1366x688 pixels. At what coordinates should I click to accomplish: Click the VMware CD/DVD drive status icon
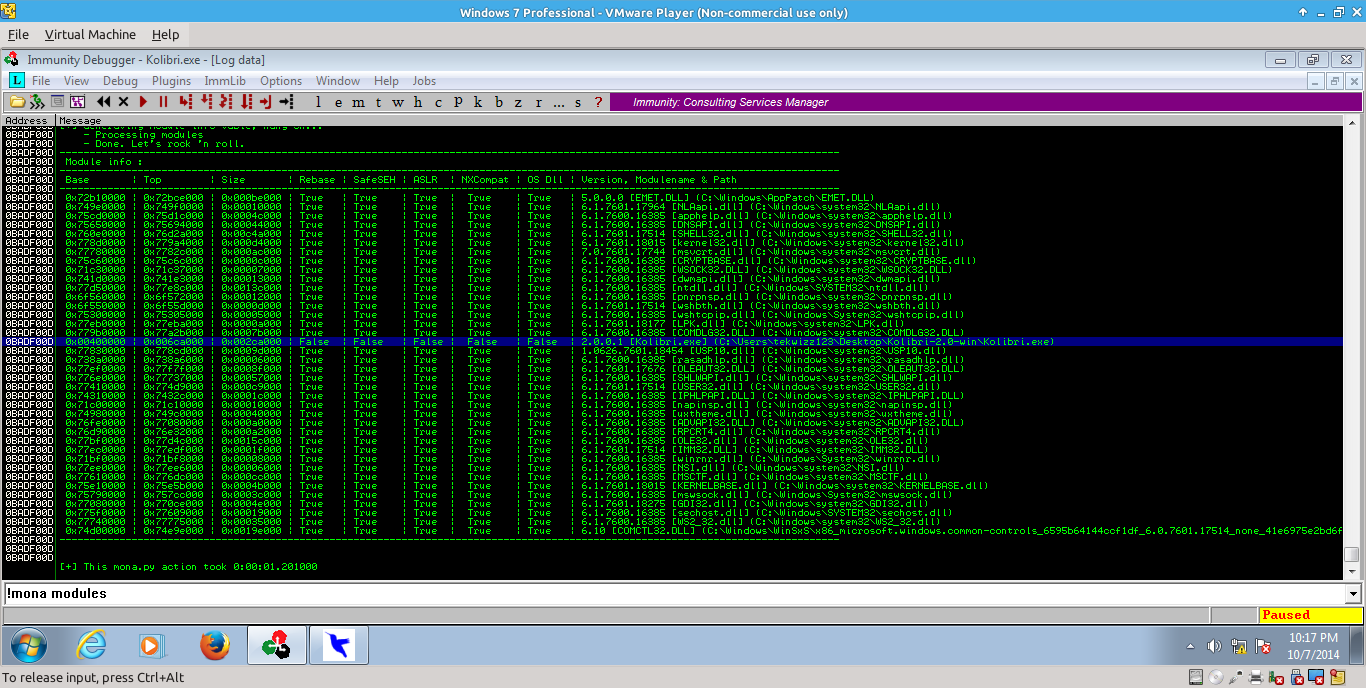tap(1217, 677)
